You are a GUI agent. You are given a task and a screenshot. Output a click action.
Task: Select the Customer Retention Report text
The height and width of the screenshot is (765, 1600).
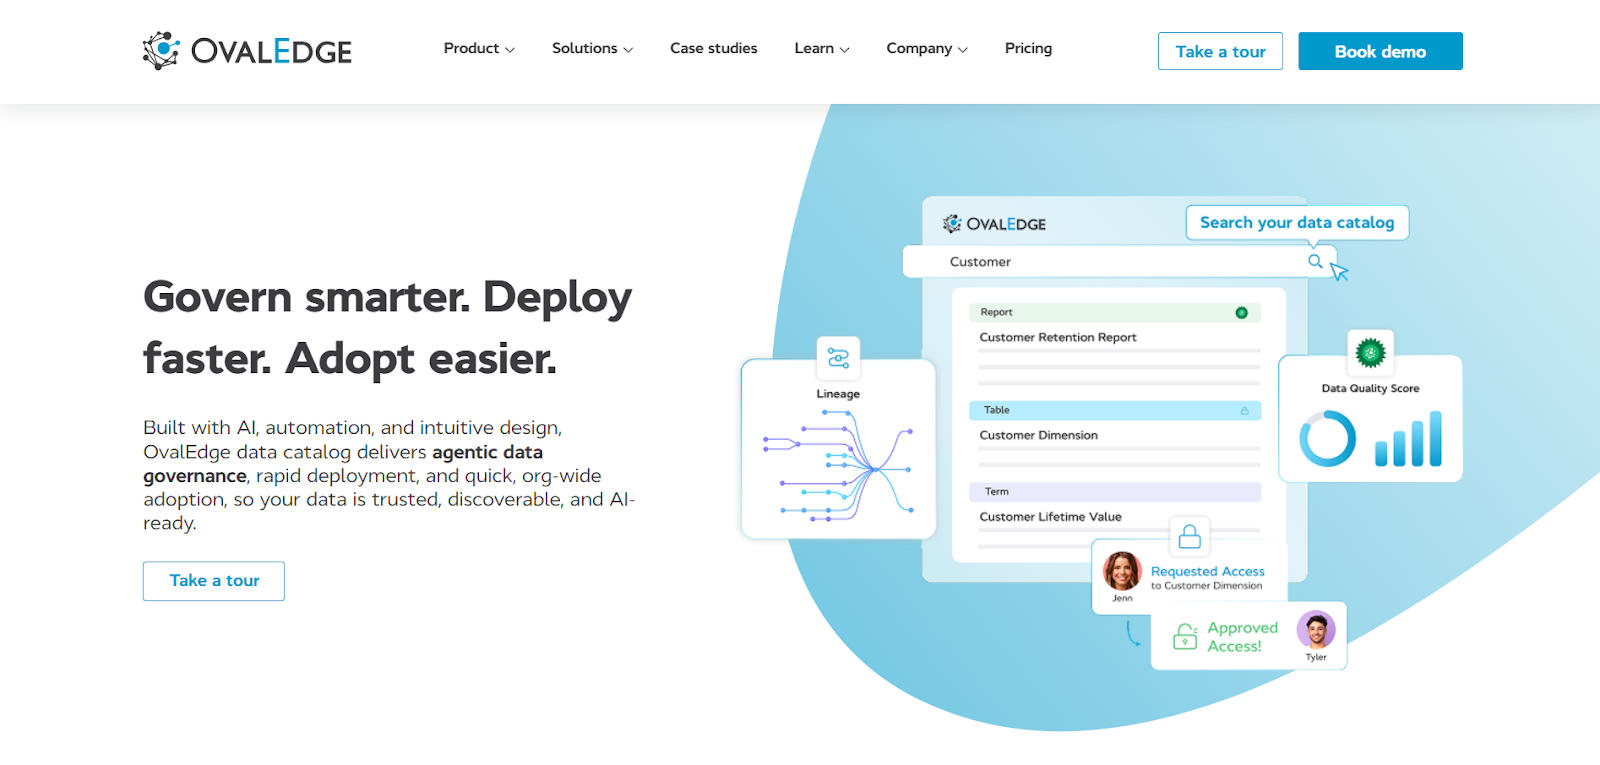(x=1058, y=338)
